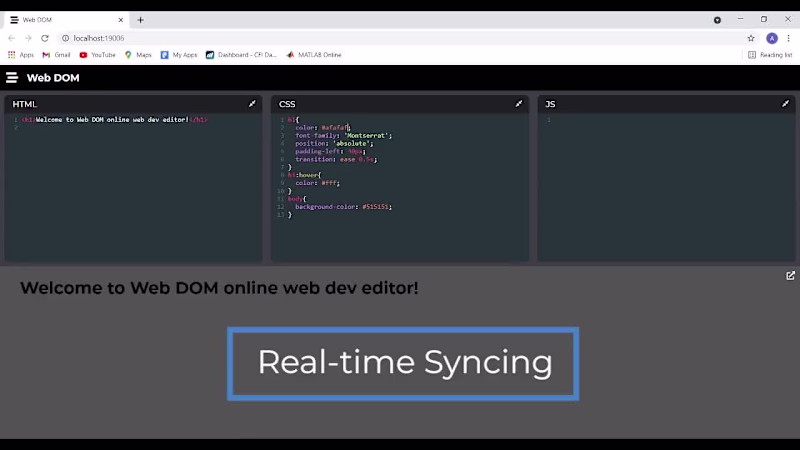Screen dimensions: 800x450
Task: Open the My Apps bookmark
Action: pos(179,55)
